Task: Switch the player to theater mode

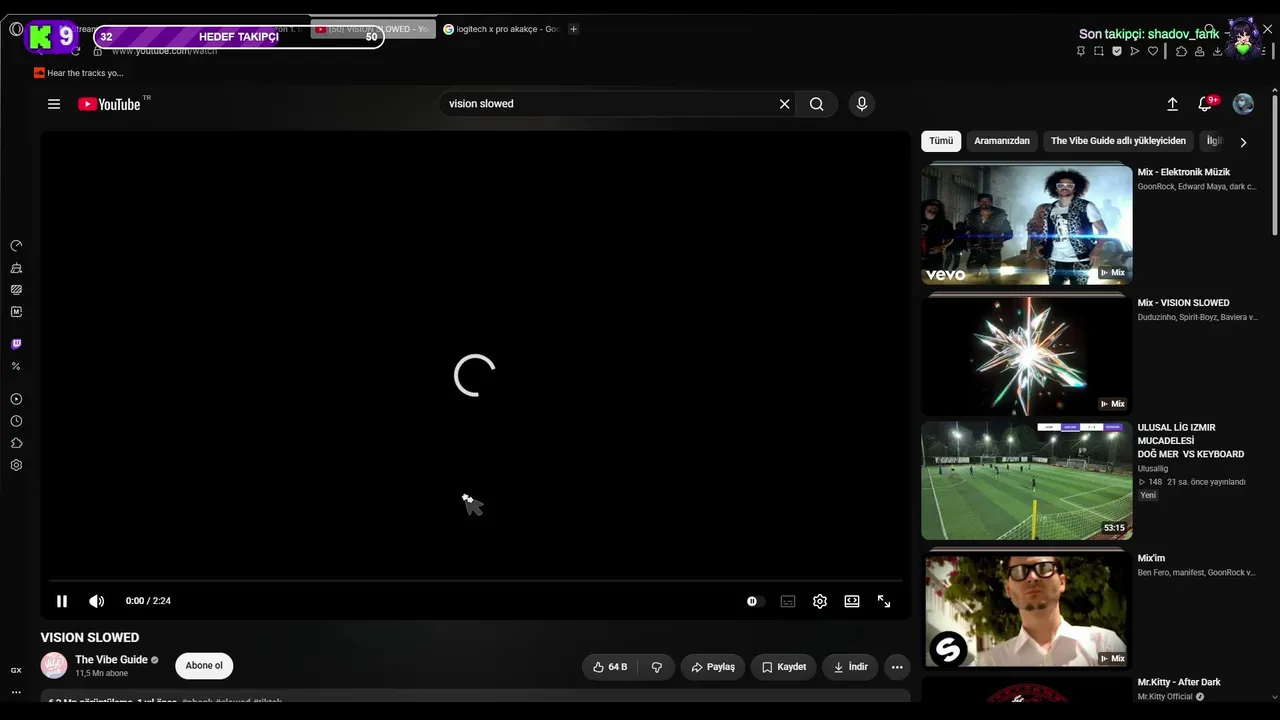Action: [852, 601]
